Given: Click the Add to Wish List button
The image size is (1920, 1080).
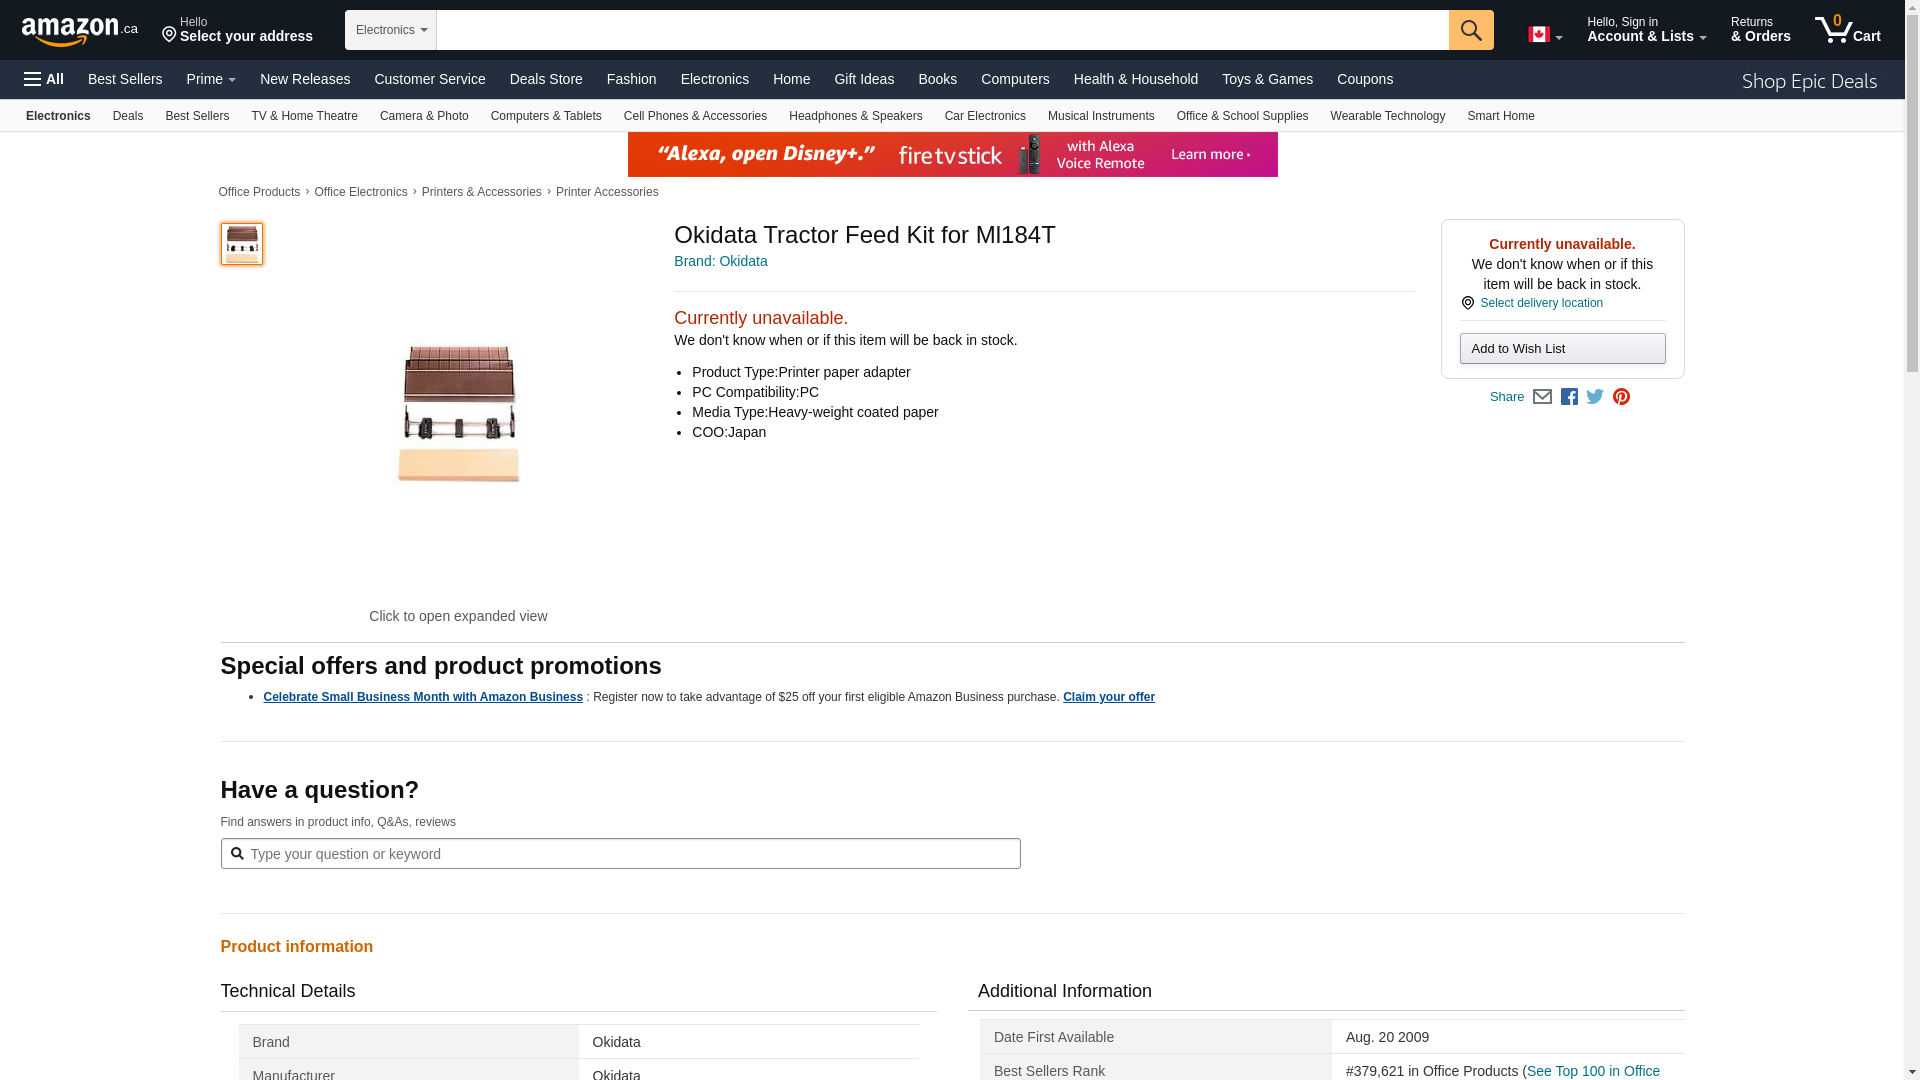Looking at the screenshot, I should [1562, 349].
